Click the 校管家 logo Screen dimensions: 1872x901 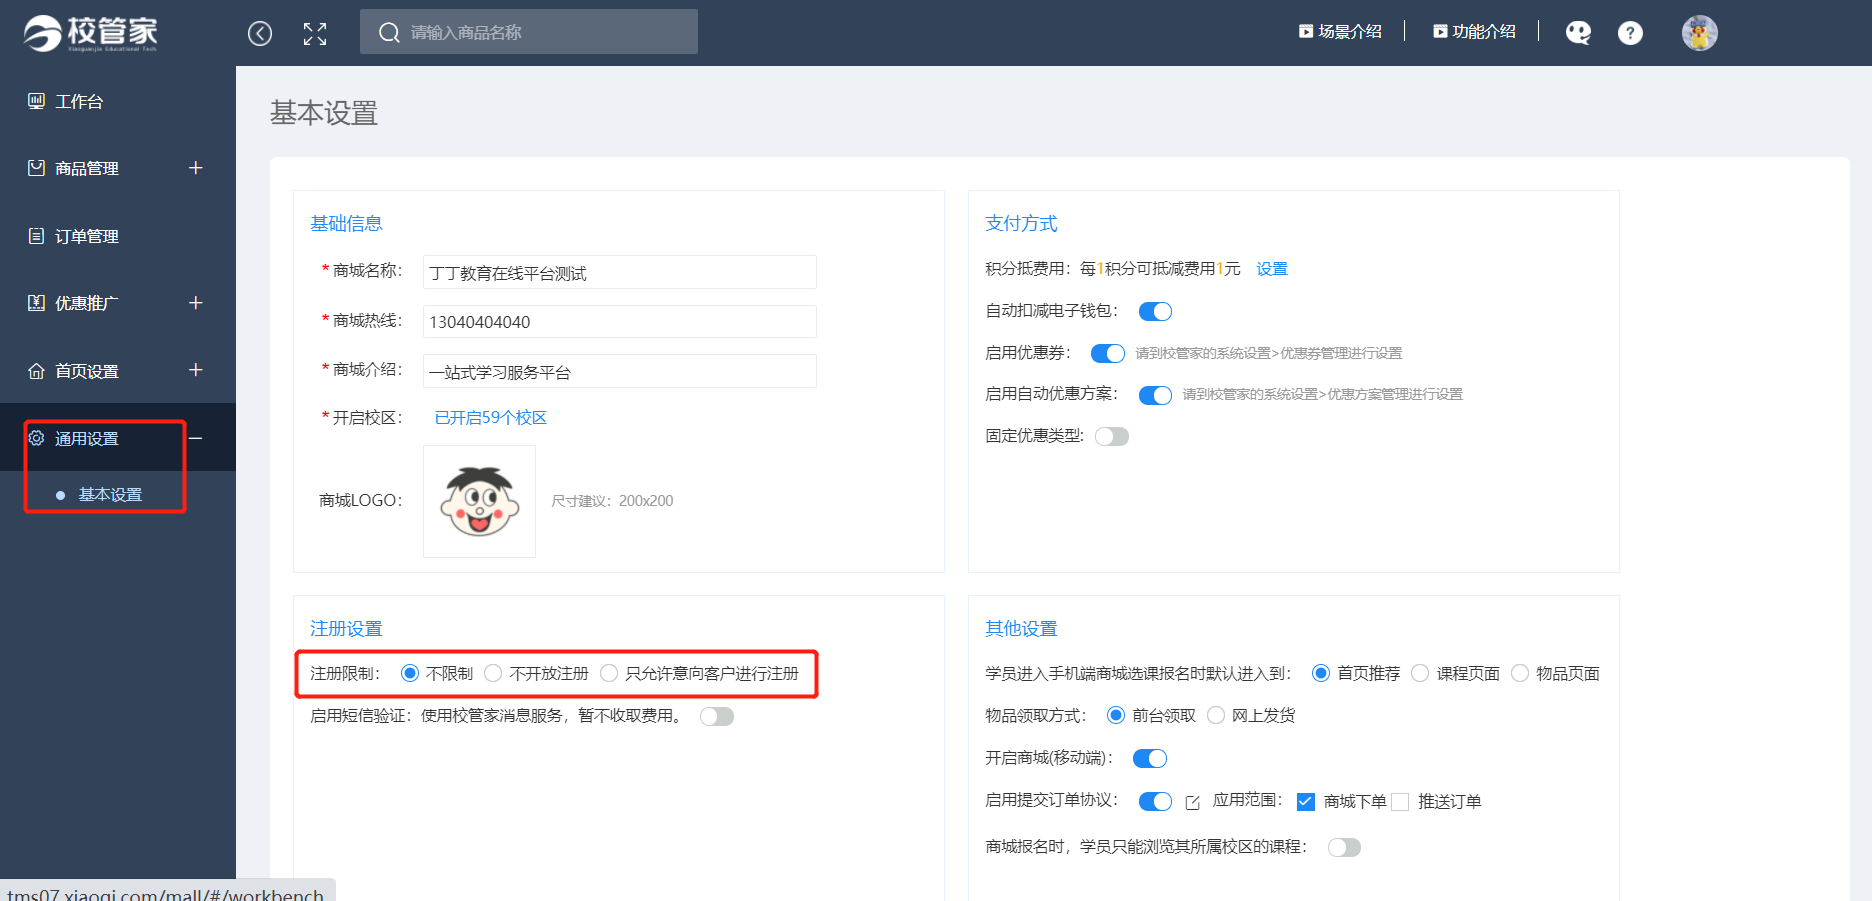pos(91,33)
